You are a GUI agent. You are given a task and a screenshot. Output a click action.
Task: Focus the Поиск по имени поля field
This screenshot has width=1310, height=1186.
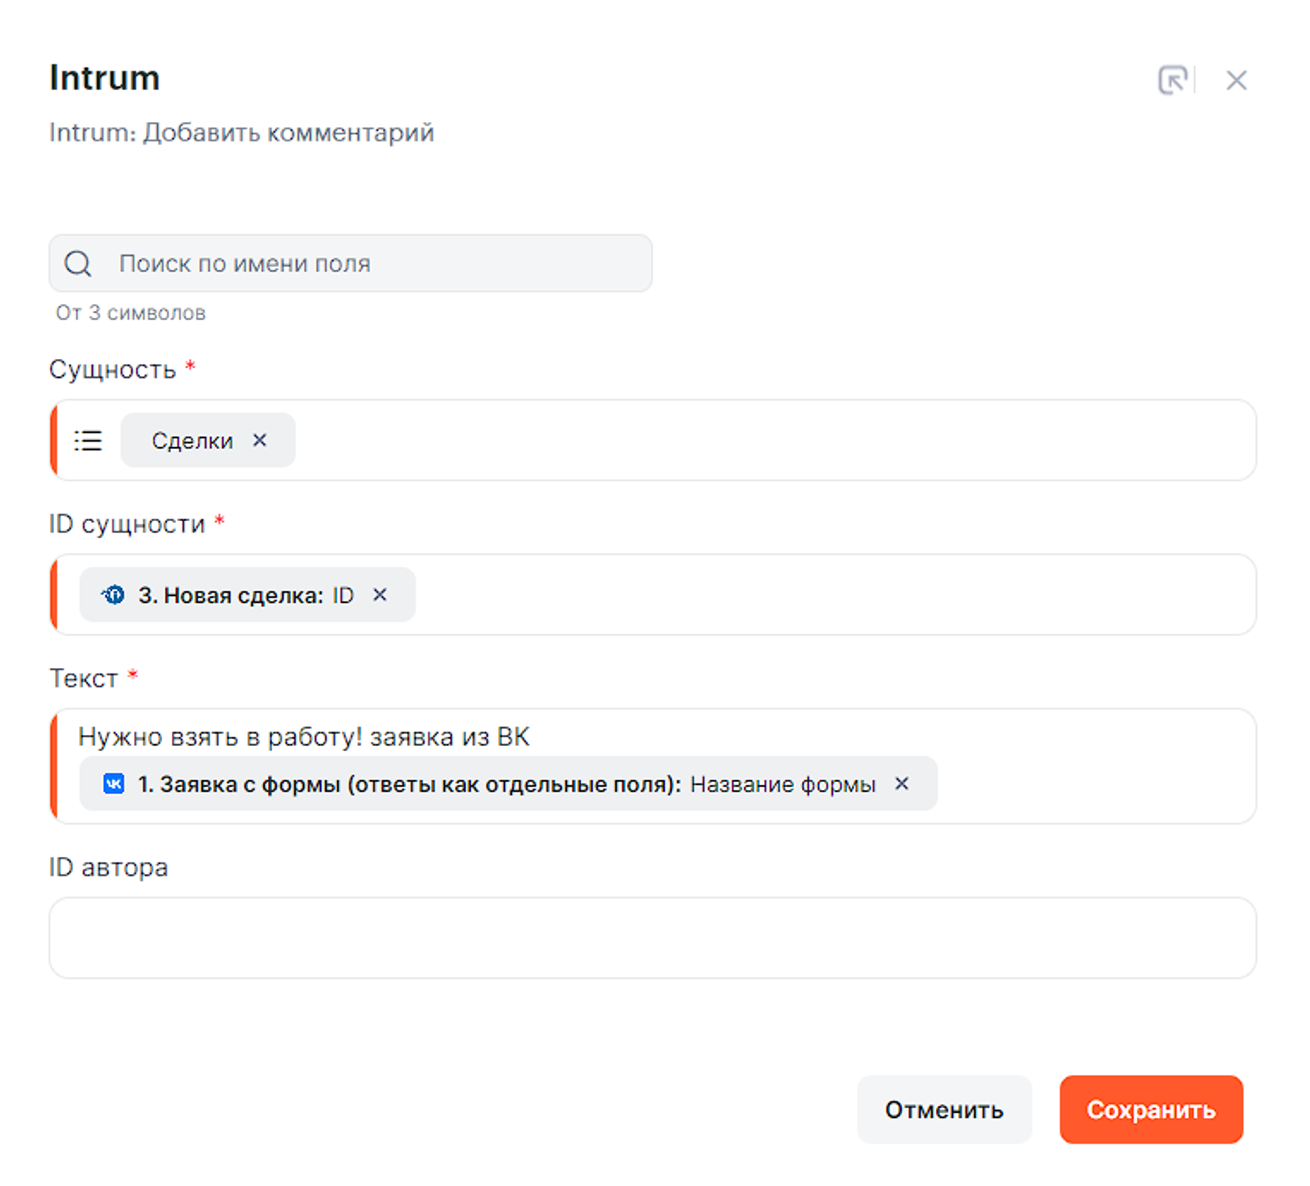pyautogui.click(x=380, y=264)
